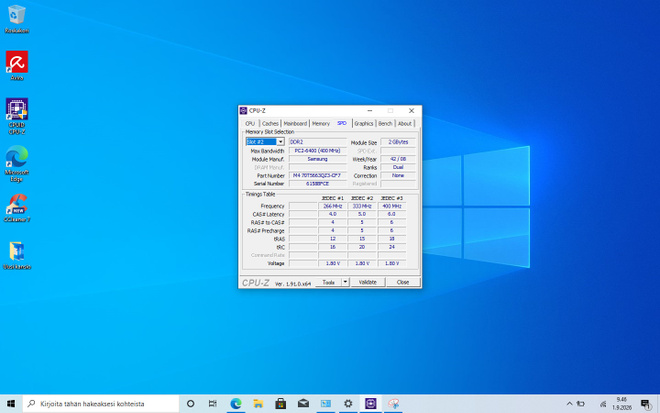
Task: Click the 6.0 CAS# Latency cell
Action: [391, 214]
